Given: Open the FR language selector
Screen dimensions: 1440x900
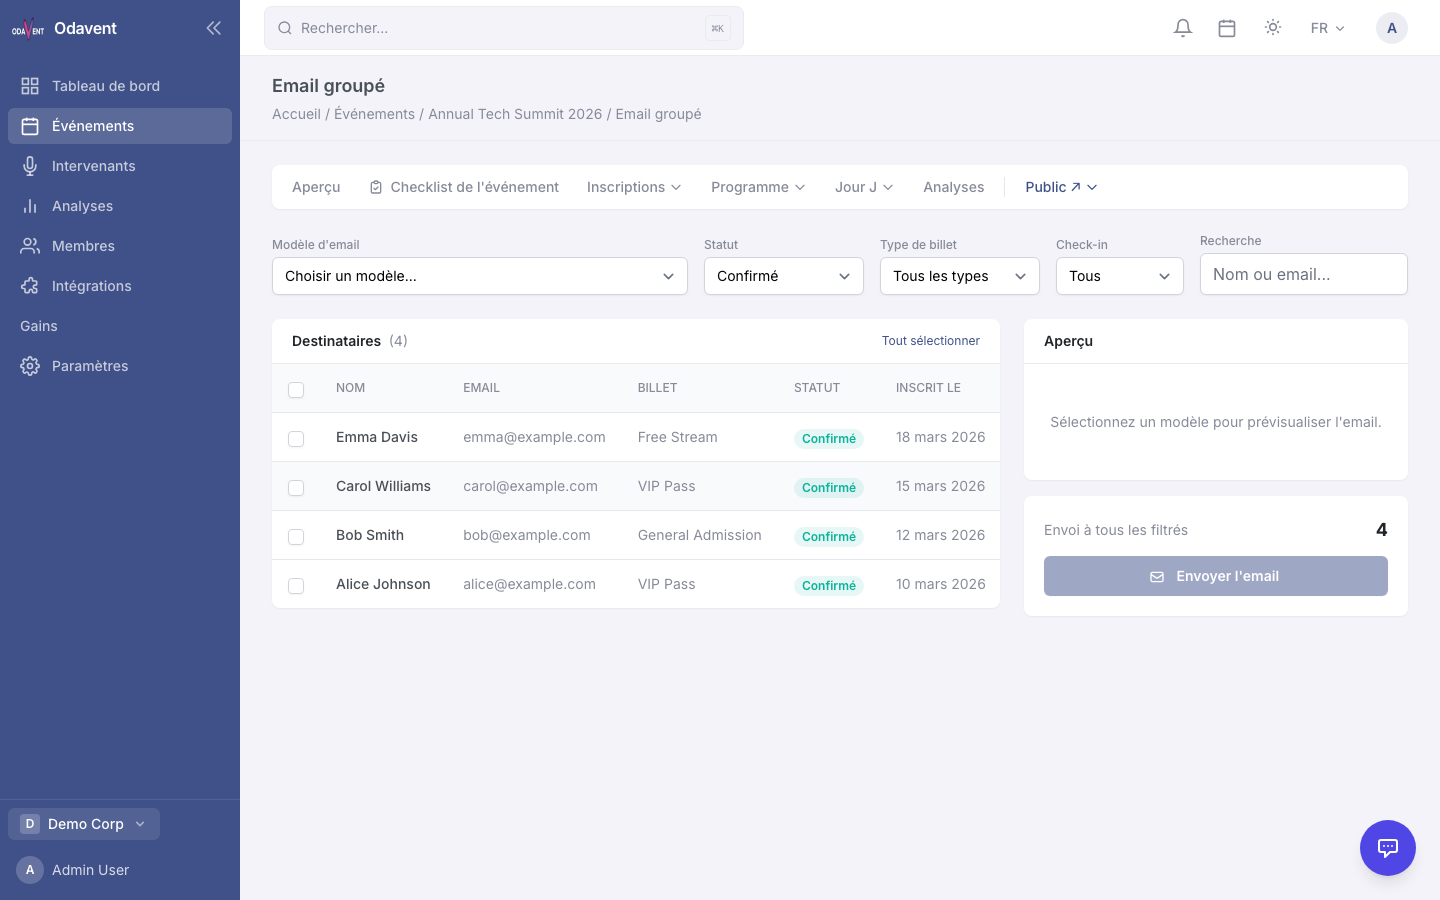Looking at the screenshot, I should pos(1328,28).
